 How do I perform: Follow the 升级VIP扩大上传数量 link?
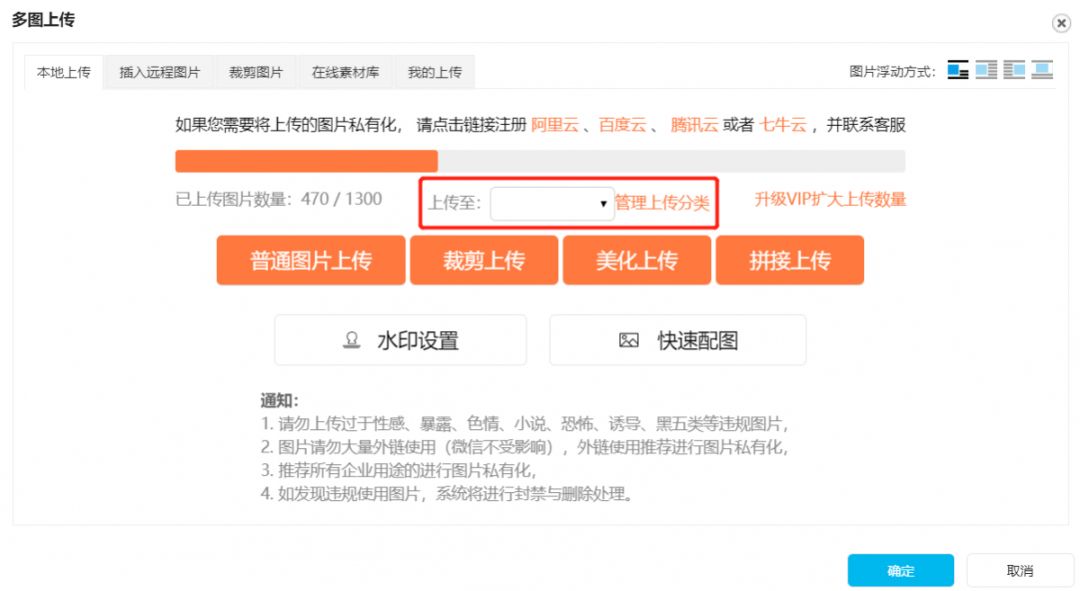pos(830,199)
